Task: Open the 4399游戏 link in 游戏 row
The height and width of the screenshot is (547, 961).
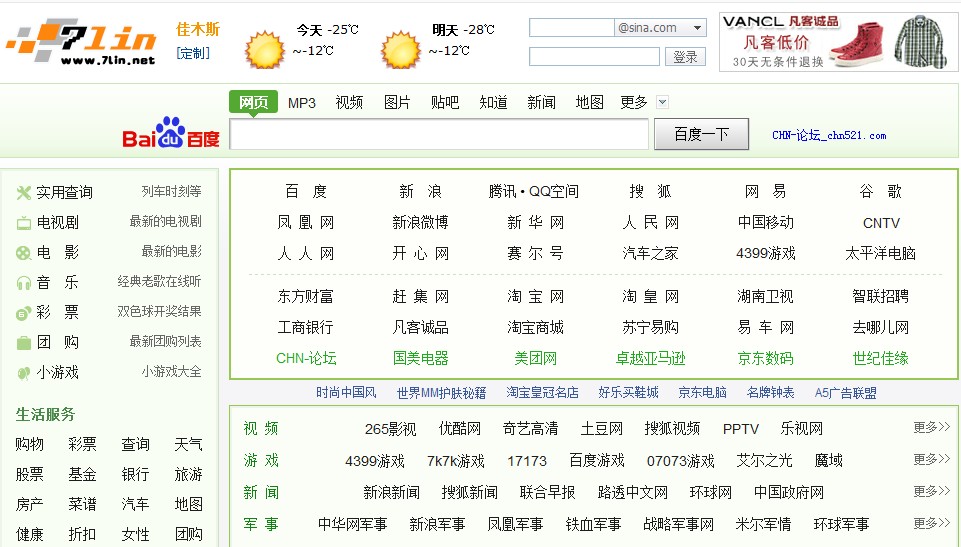Action: click(375, 461)
